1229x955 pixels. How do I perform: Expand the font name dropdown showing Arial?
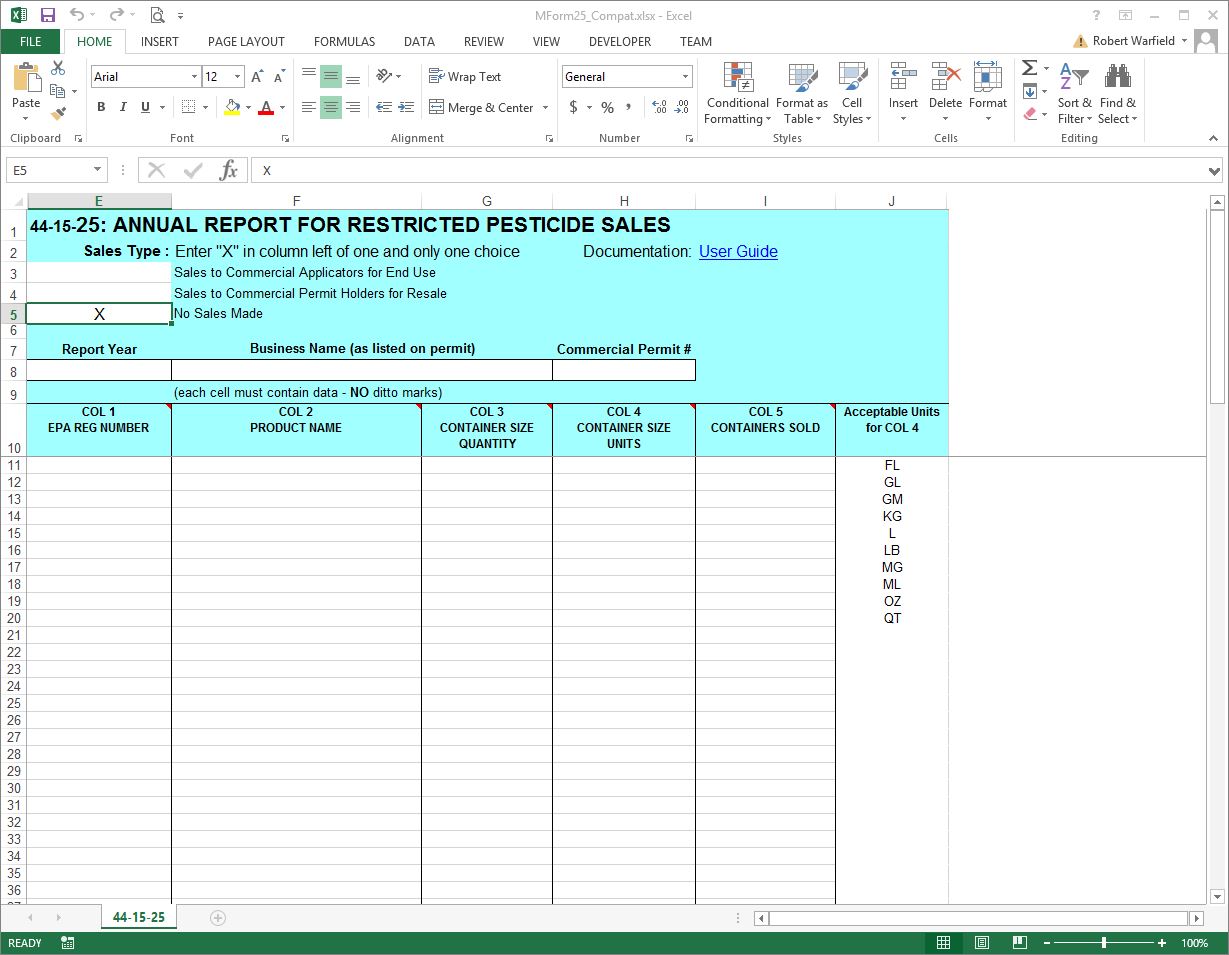[x=194, y=77]
